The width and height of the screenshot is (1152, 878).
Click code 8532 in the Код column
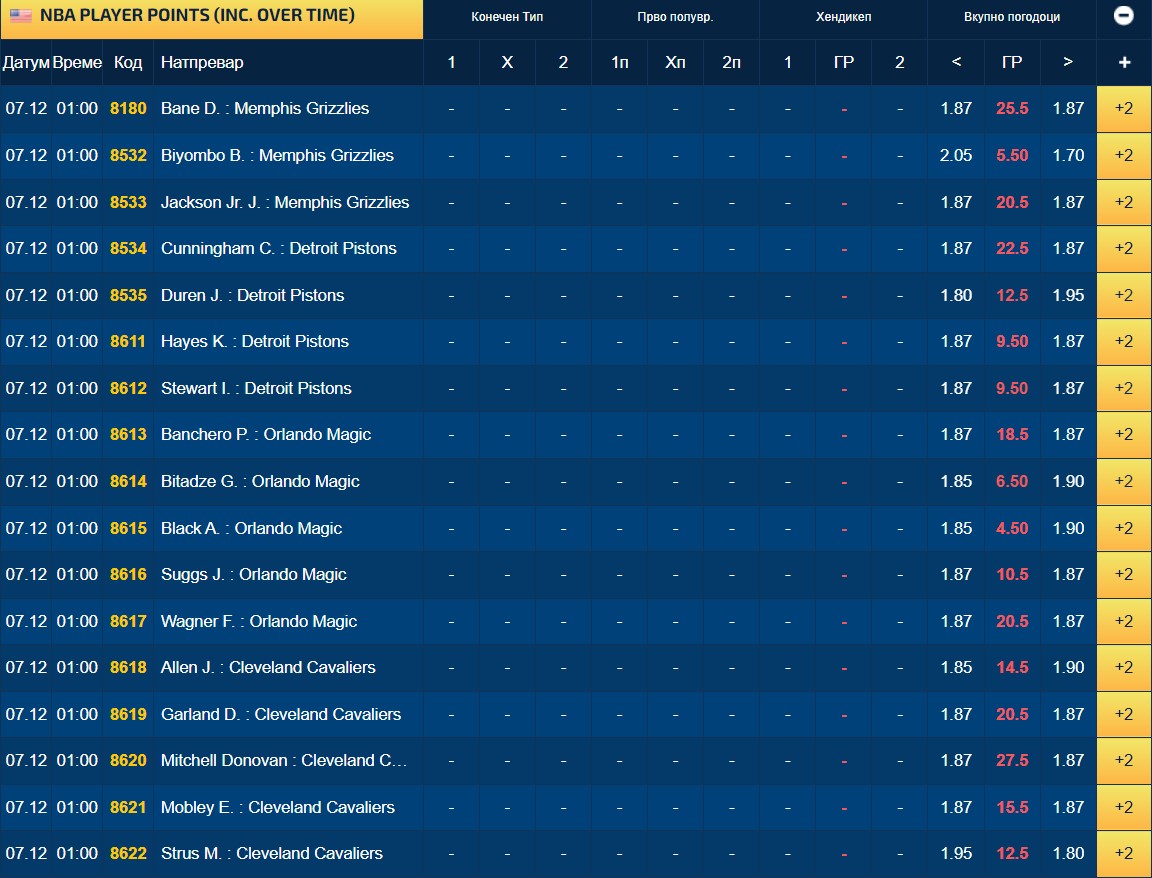tap(129, 155)
